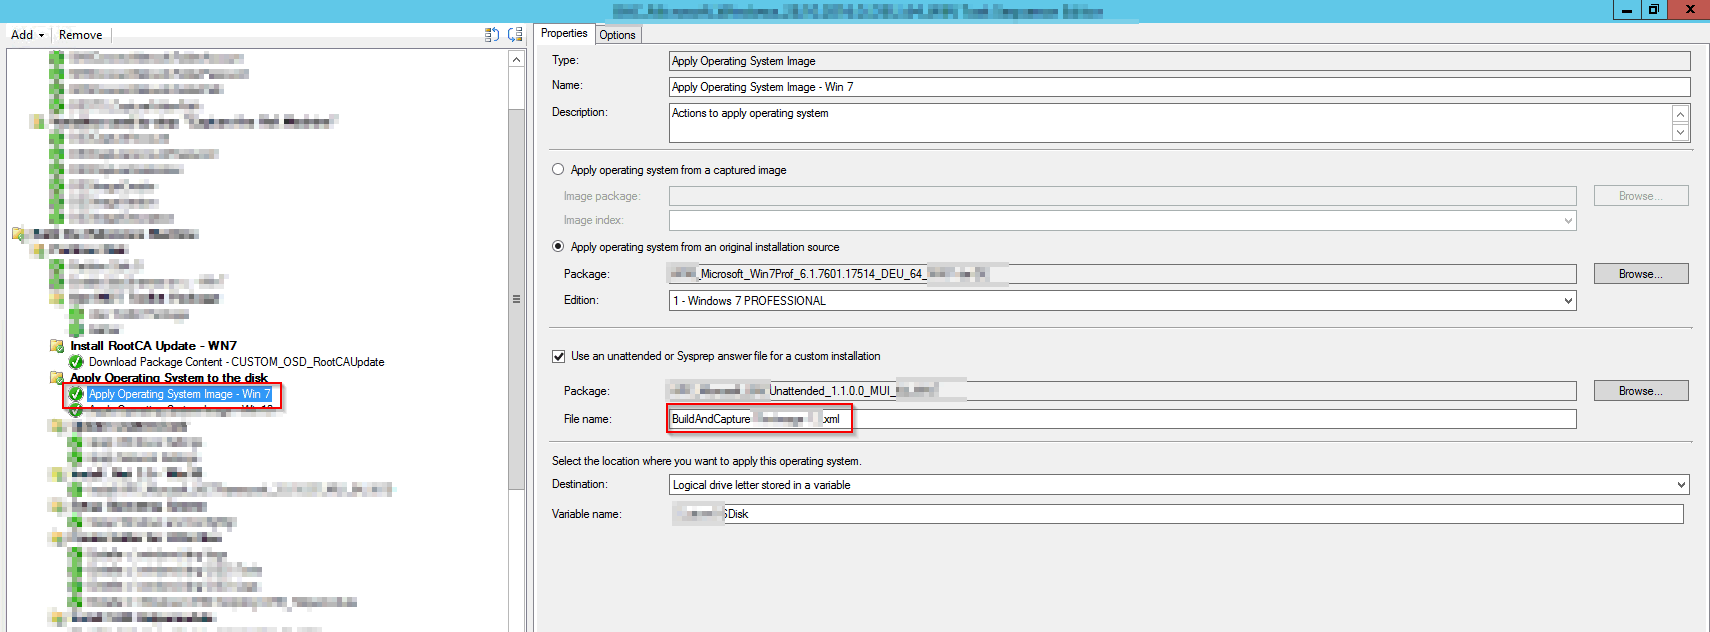This screenshot has width=1710, height=632.
Task: Choose 'Apply operating system from an original installation source'
Action: (x=558, y=247)
